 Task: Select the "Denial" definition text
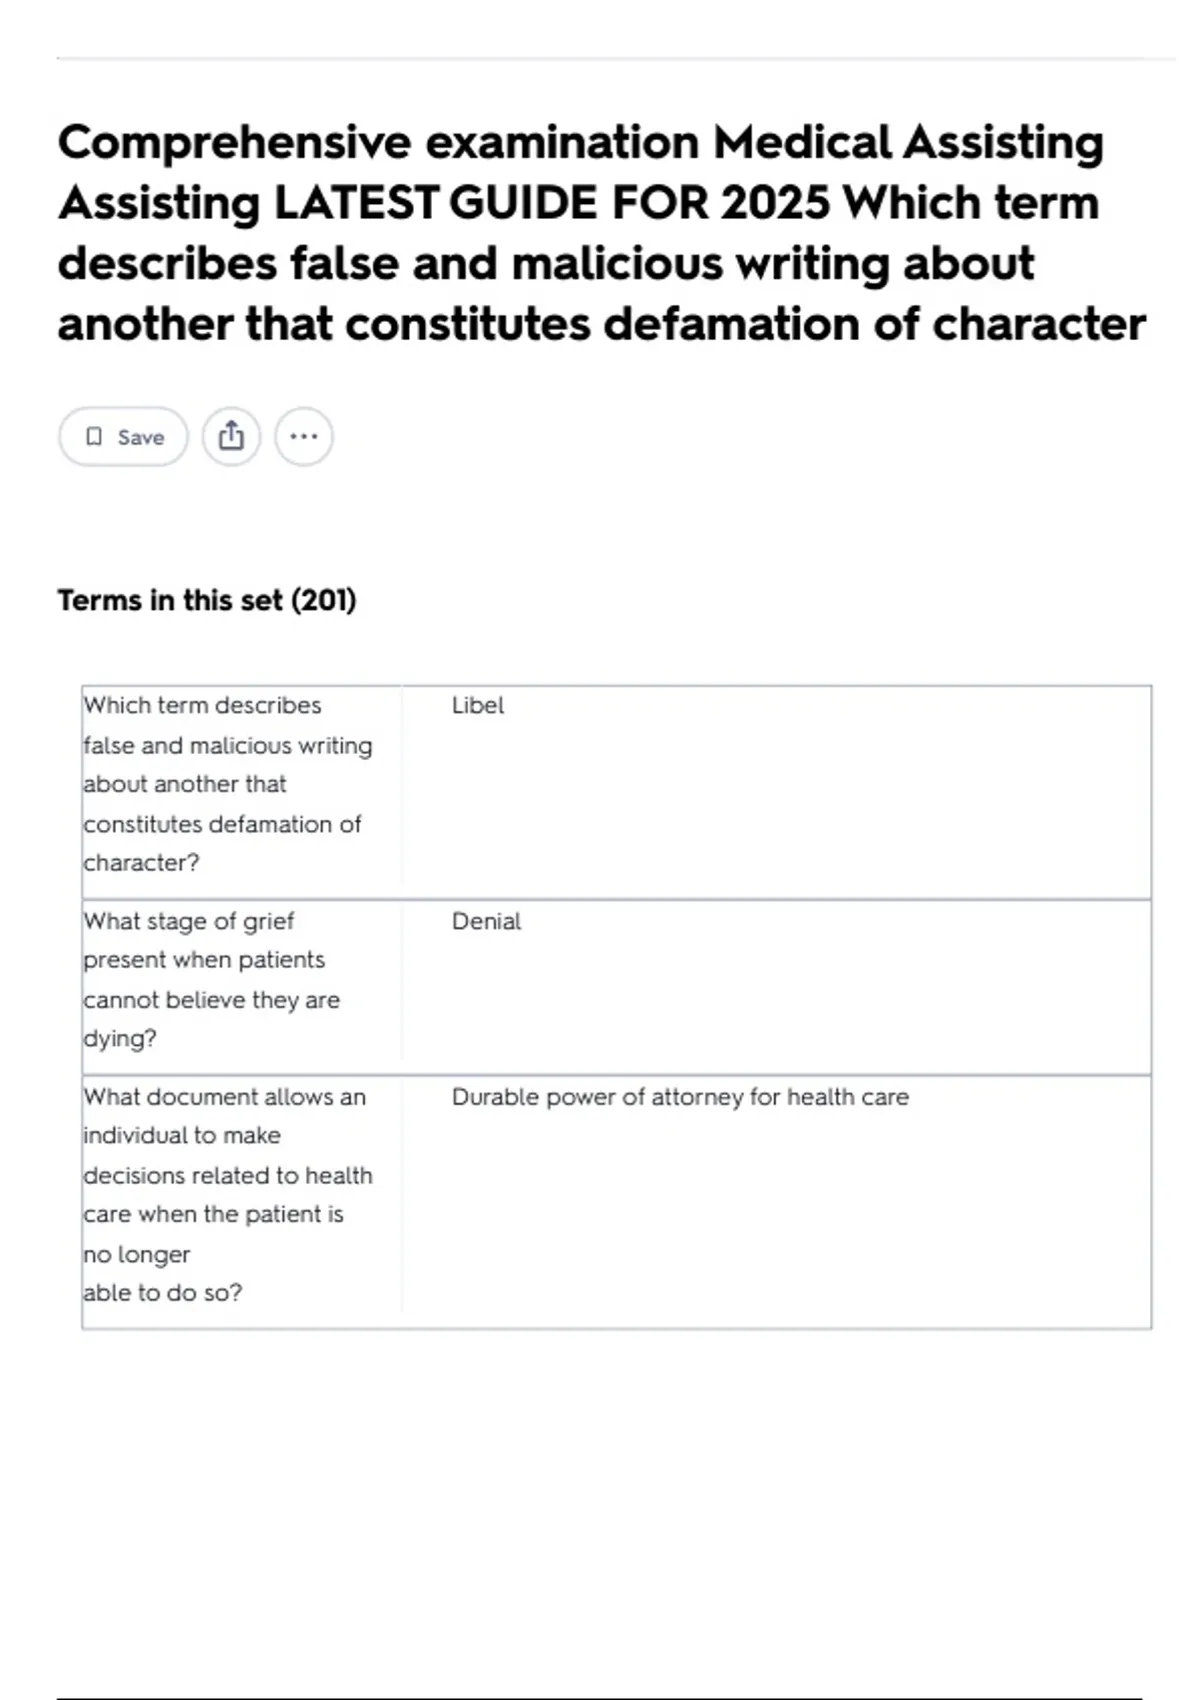point(486,921)
